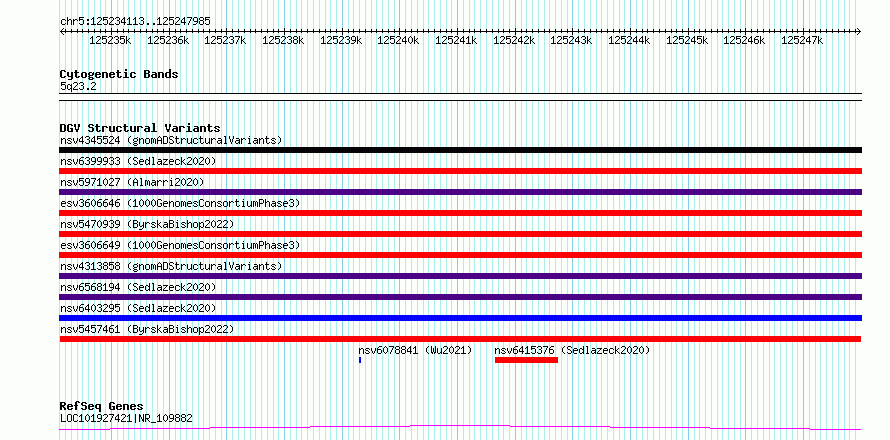Screen dimensions: 890x440
Task: Click the red nsv5470939 variant bar
Action: pyautogui.click(x=460, y=234)
